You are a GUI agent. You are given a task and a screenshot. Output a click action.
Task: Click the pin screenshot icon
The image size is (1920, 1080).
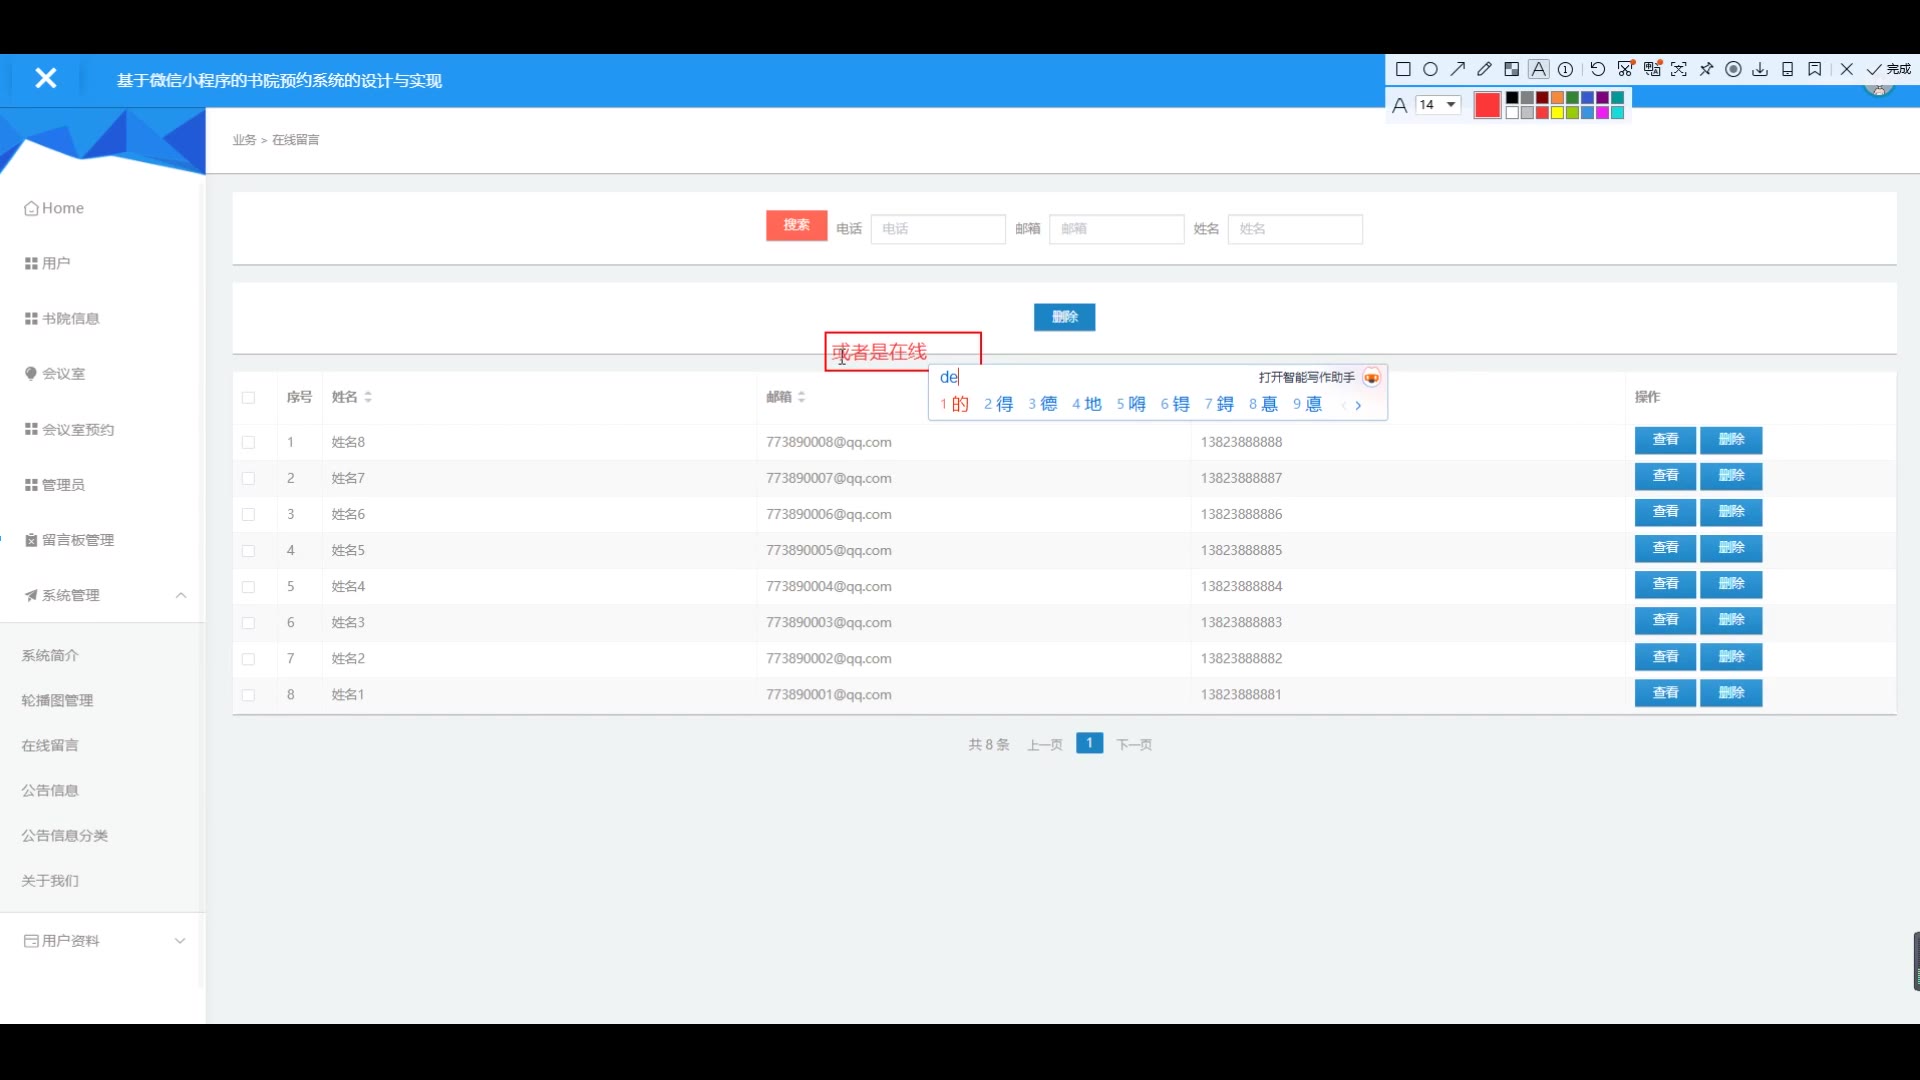click(x=1706, y=70)
